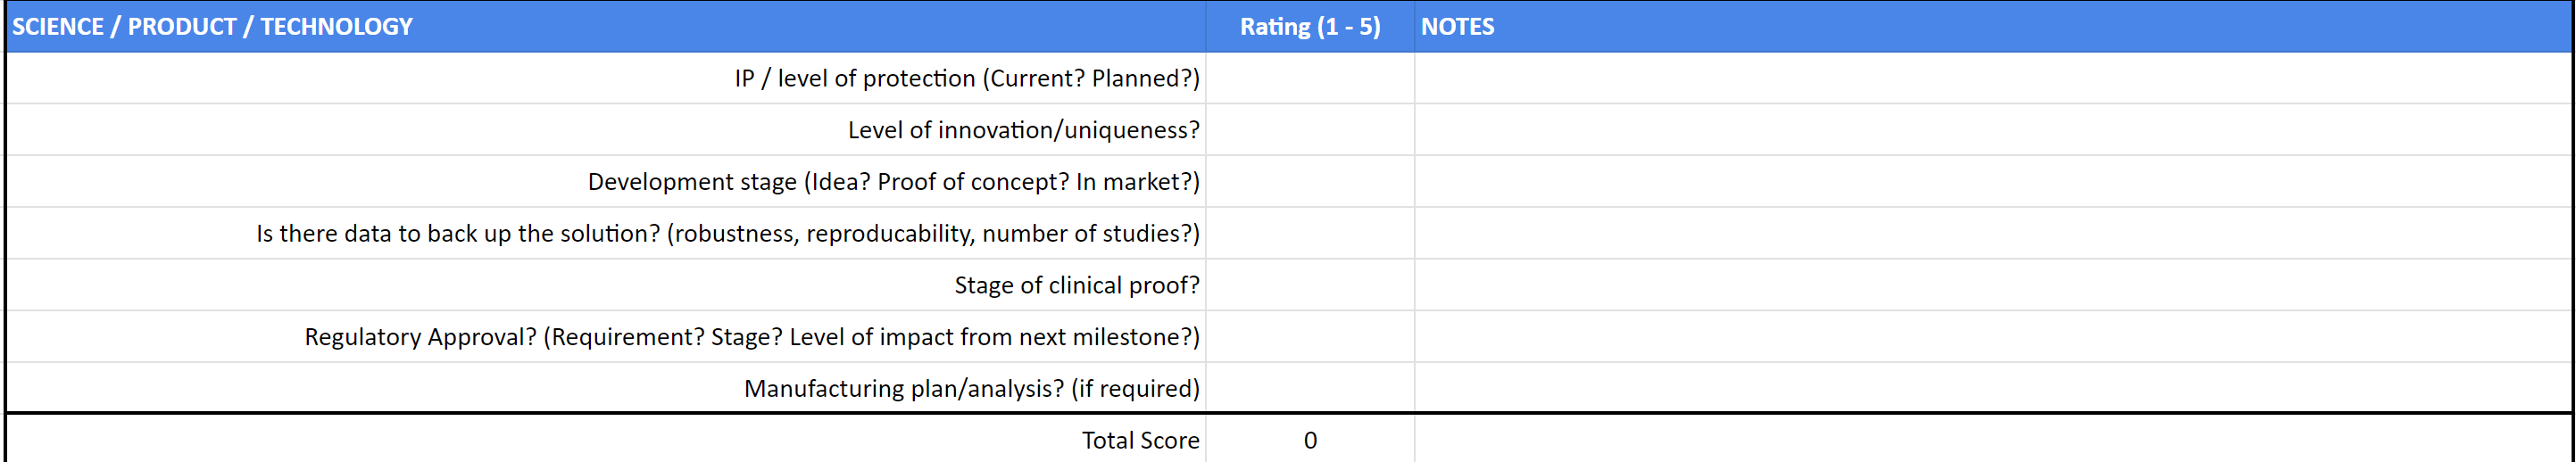Image resolution: width=2576 pixels, height=462 pixels.
Task: Select the rating cell for data backing the solution
Action: pos(1309,234)
